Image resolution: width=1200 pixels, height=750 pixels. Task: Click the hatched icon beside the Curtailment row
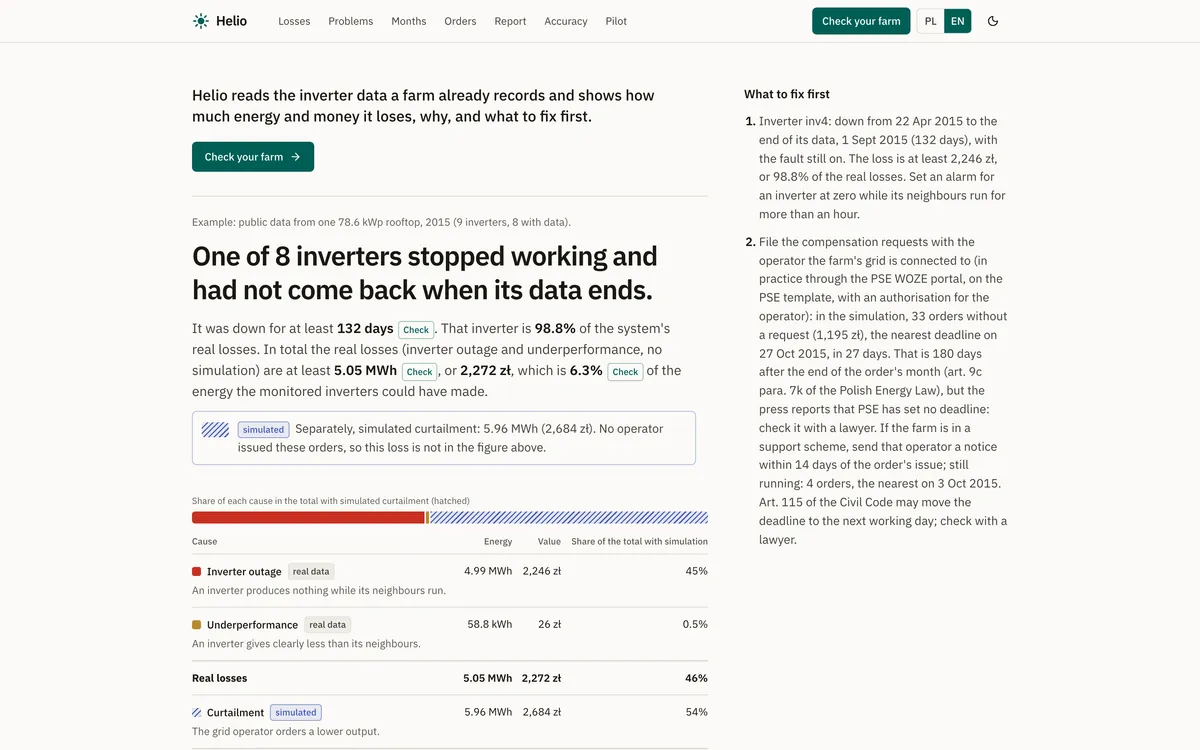click(197, 713)
